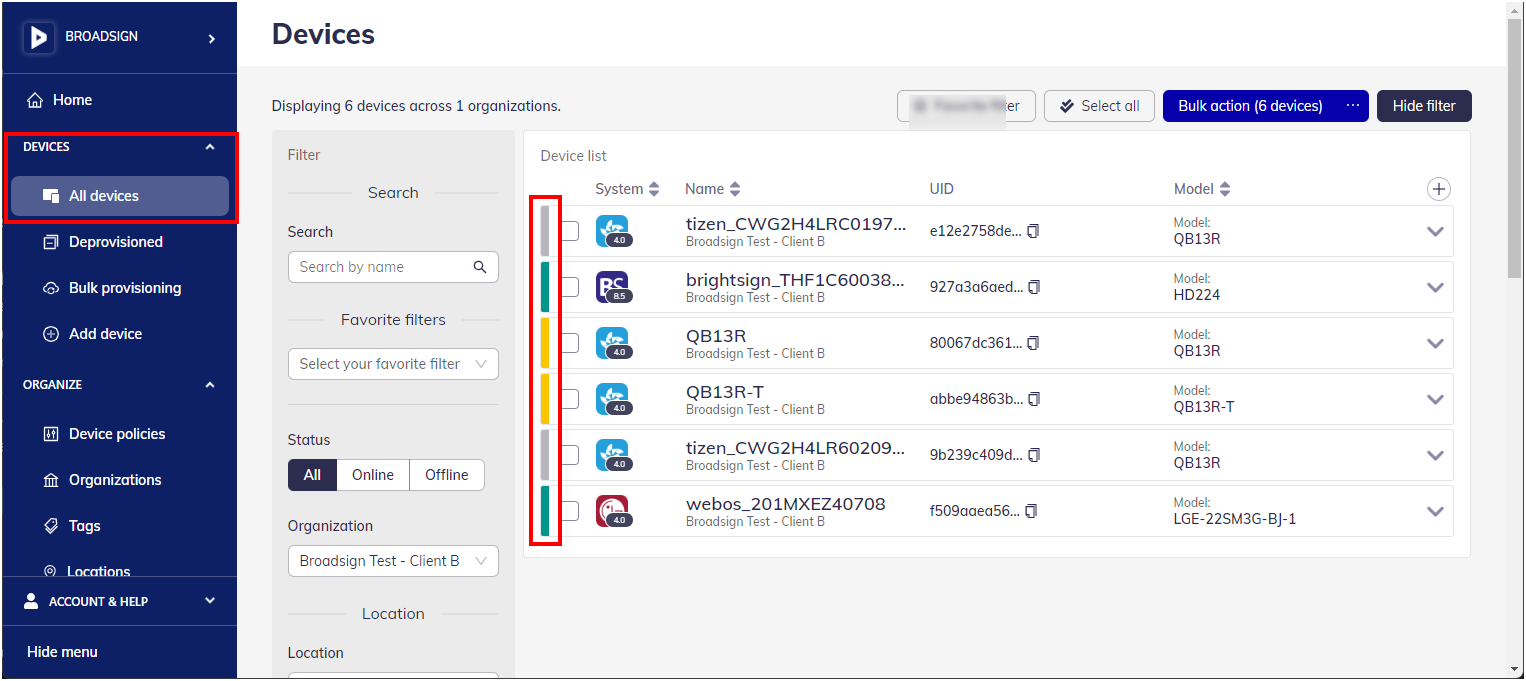
Task: Click Hide filter button
Action: click(x=1424, y=106)
